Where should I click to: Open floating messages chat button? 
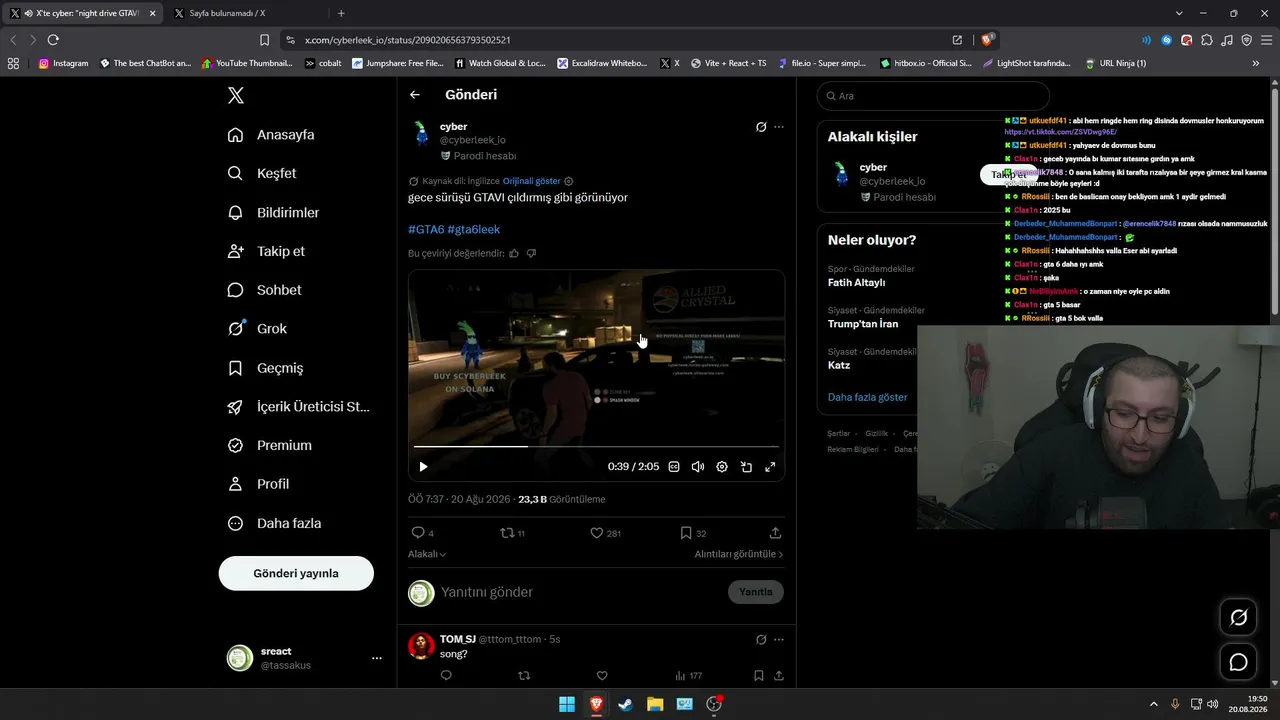pos(1238,662)
